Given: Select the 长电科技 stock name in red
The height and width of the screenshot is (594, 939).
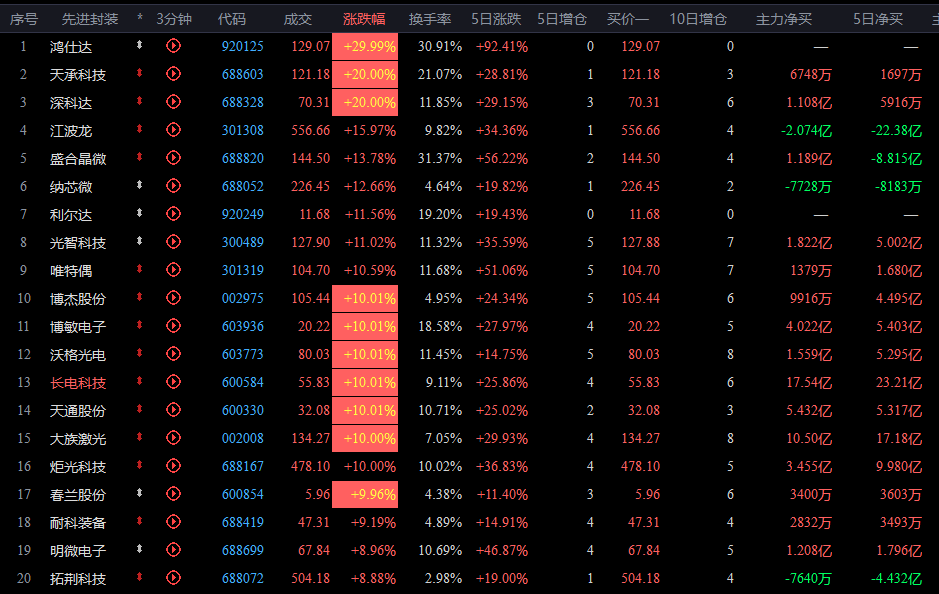Looking at the screenshot, I should click(x=78, y=383).
